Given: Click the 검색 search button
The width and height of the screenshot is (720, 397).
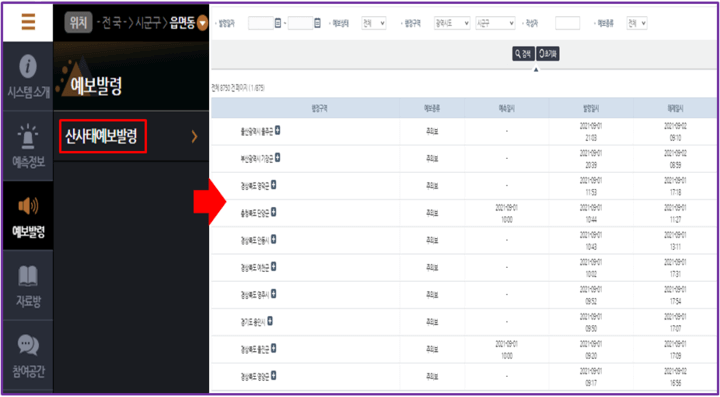Looking at the screenshot, I should point(523,54).
